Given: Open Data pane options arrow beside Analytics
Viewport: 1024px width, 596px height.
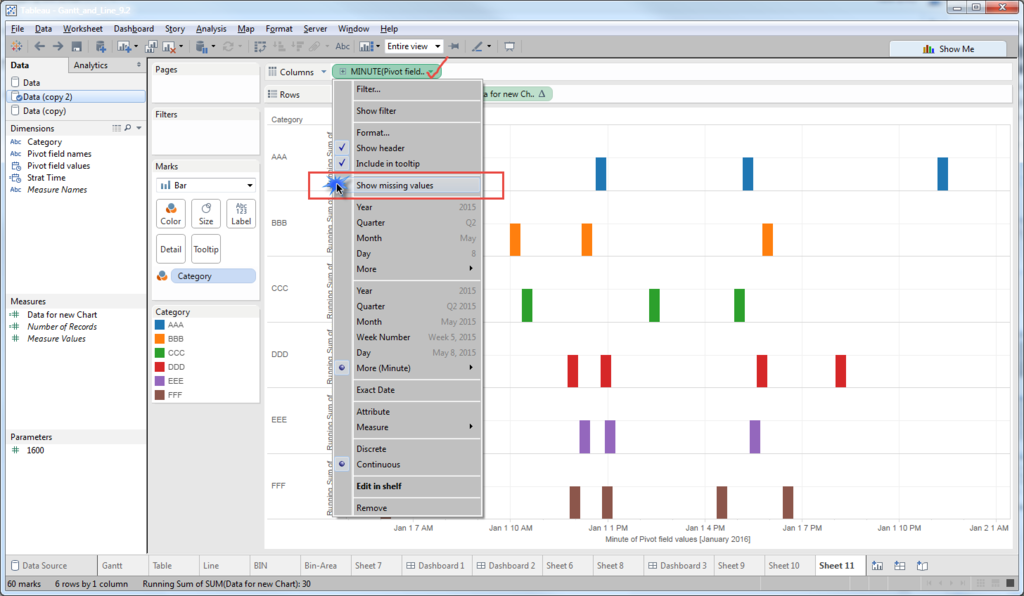Looking at the screenshot, I should (x=138, y=65).
